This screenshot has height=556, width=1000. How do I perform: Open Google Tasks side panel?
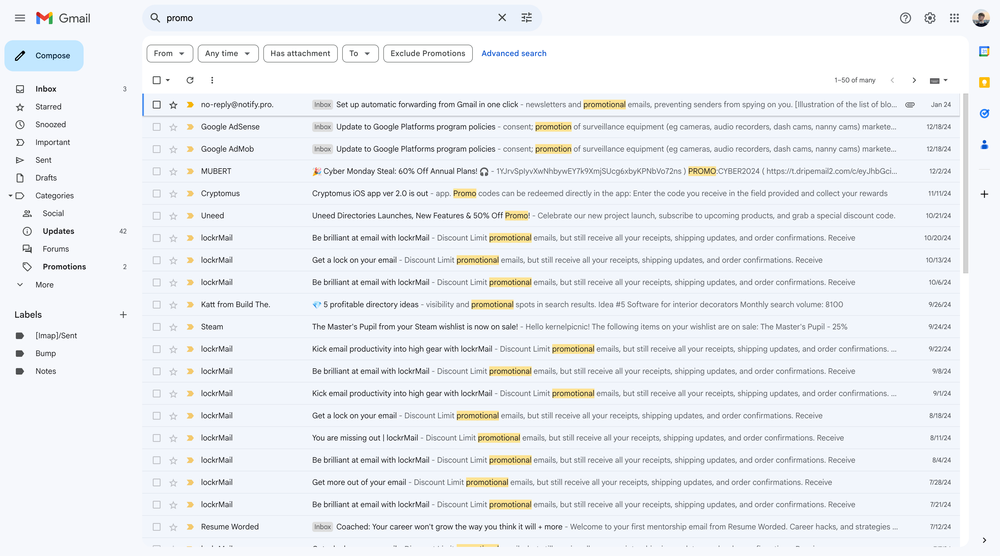(984, 113)
